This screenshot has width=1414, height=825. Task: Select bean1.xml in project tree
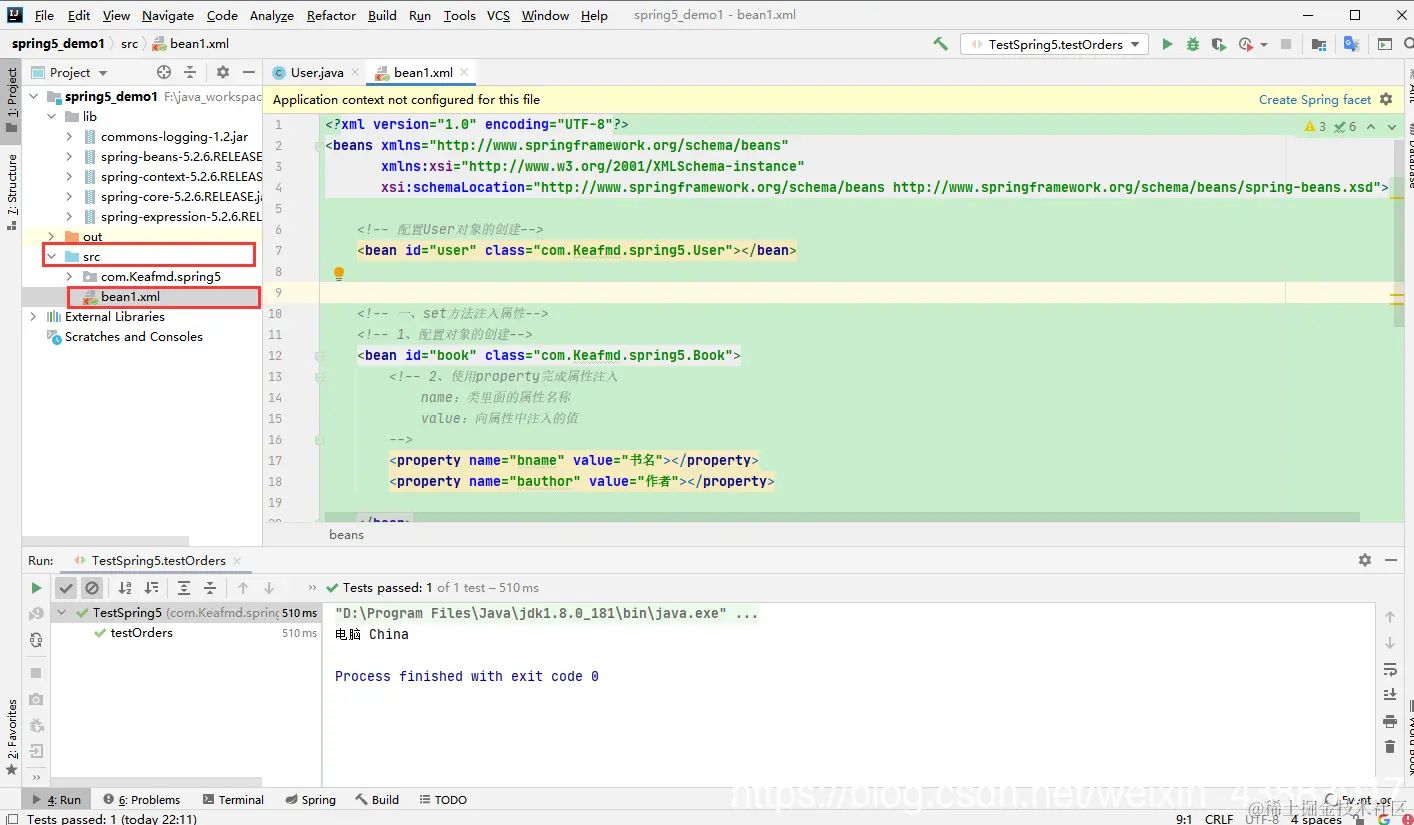(x=130, y=297)
